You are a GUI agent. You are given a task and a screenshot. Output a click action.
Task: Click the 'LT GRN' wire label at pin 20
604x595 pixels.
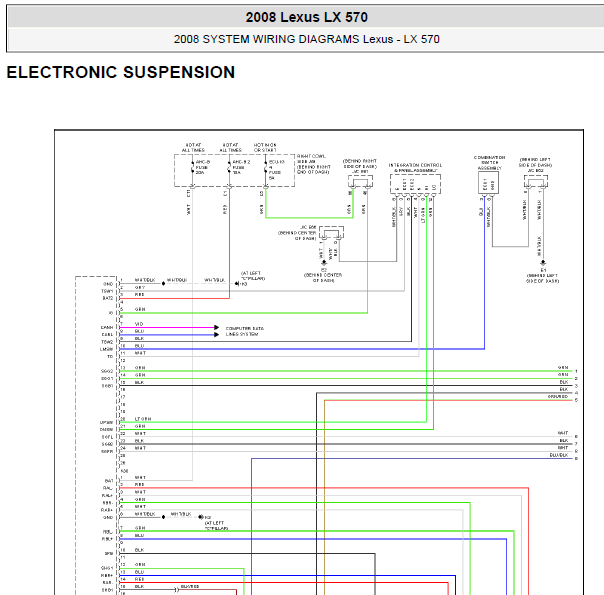[143, 419]
